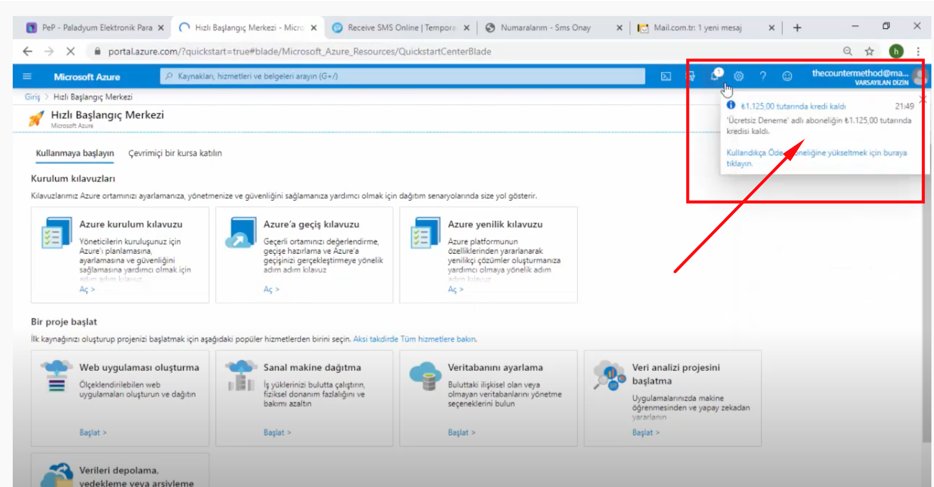Click the Kullandıkça Öde upgrade link
Image resolution: width=934 pixels, height=487 pixels.
817,158
